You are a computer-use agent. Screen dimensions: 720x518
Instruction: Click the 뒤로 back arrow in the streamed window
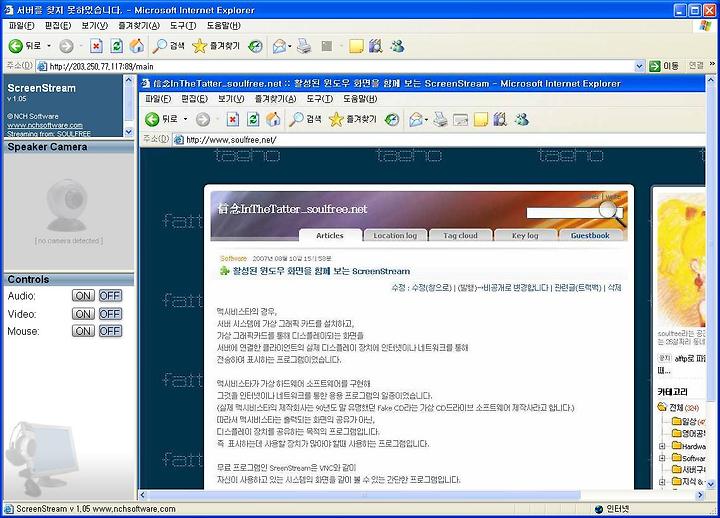(x=152, y=119)
